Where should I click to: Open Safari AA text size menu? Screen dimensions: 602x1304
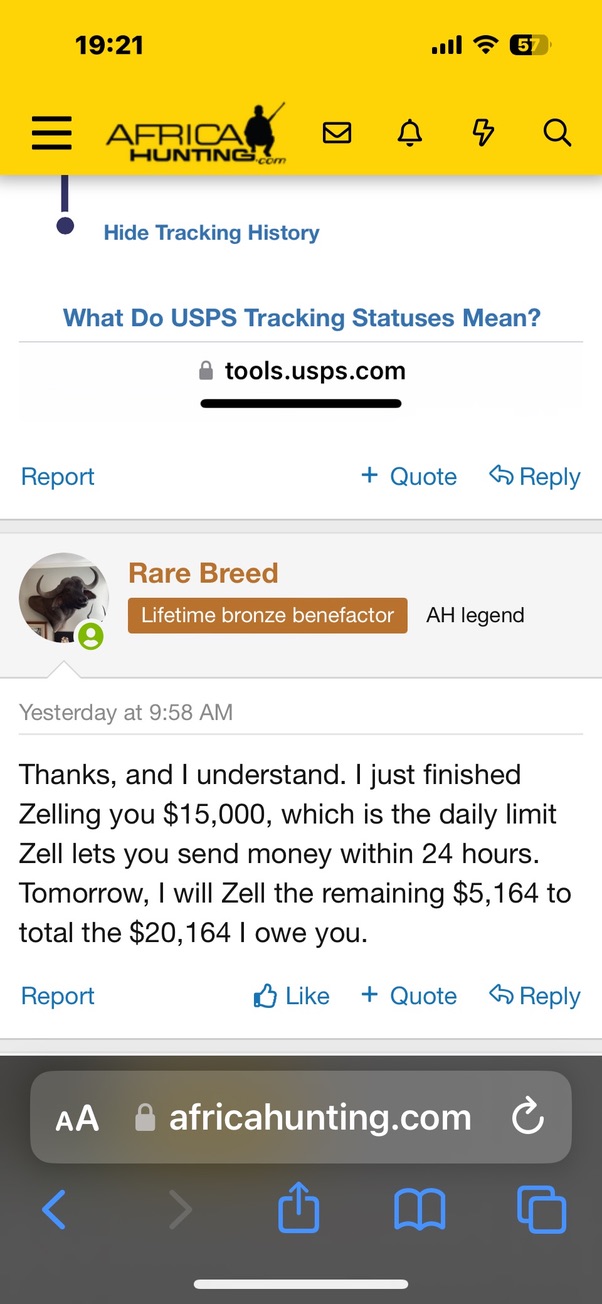tap(77, 1118)
